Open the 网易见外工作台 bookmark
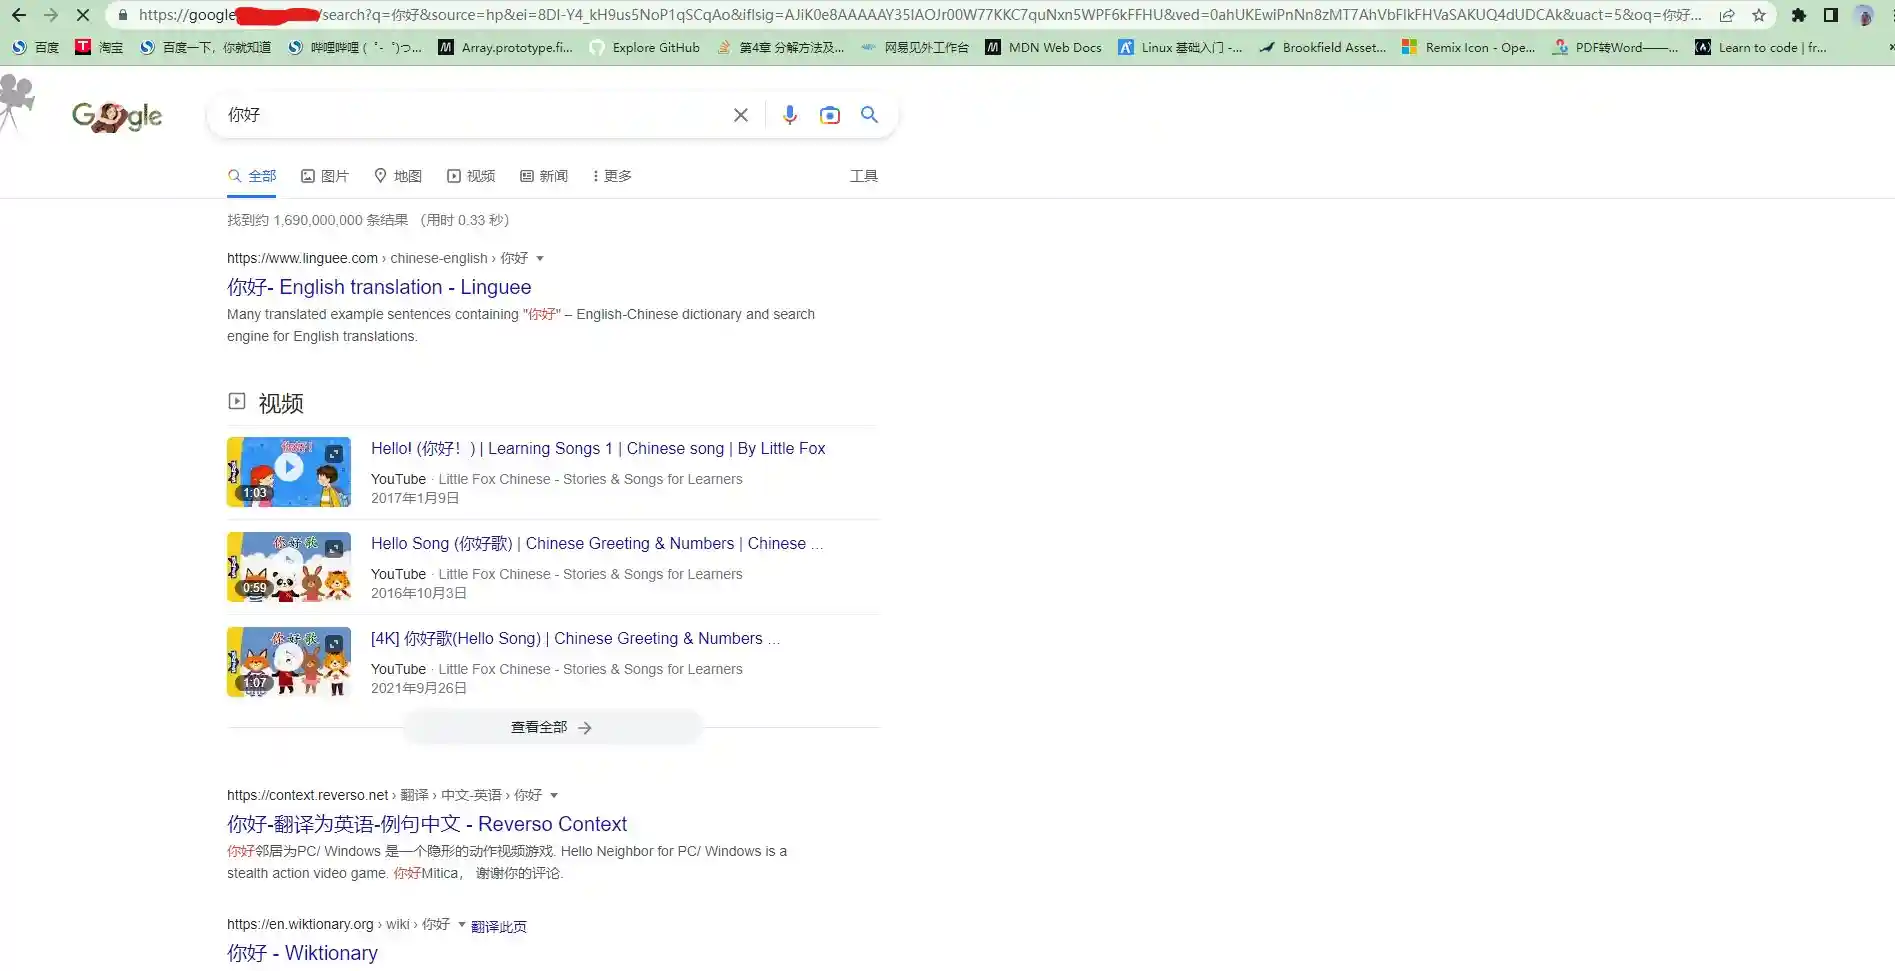This screenshot has width=1895, height=971. point(914,47)
